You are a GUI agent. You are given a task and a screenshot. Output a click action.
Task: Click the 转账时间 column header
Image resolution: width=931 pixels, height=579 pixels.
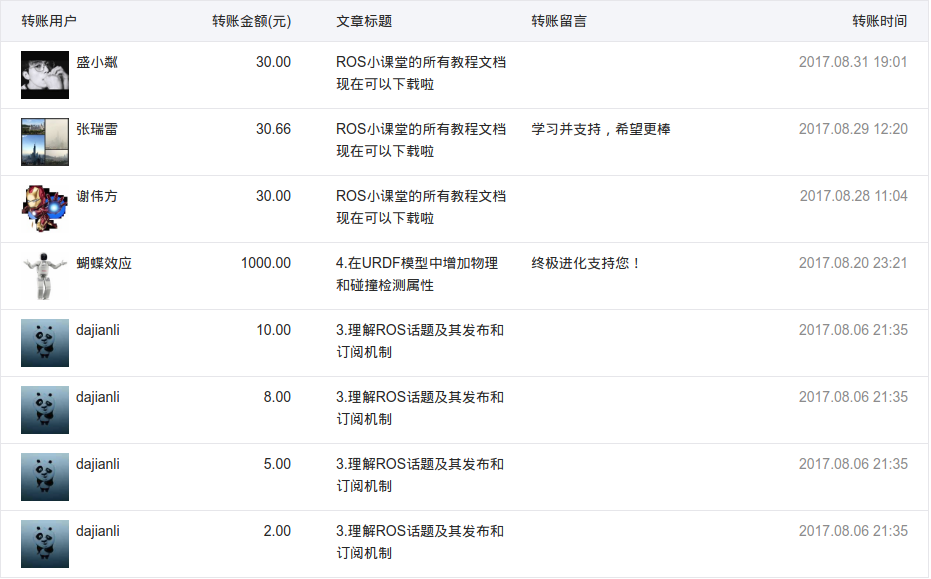click(x=880, y=21)
